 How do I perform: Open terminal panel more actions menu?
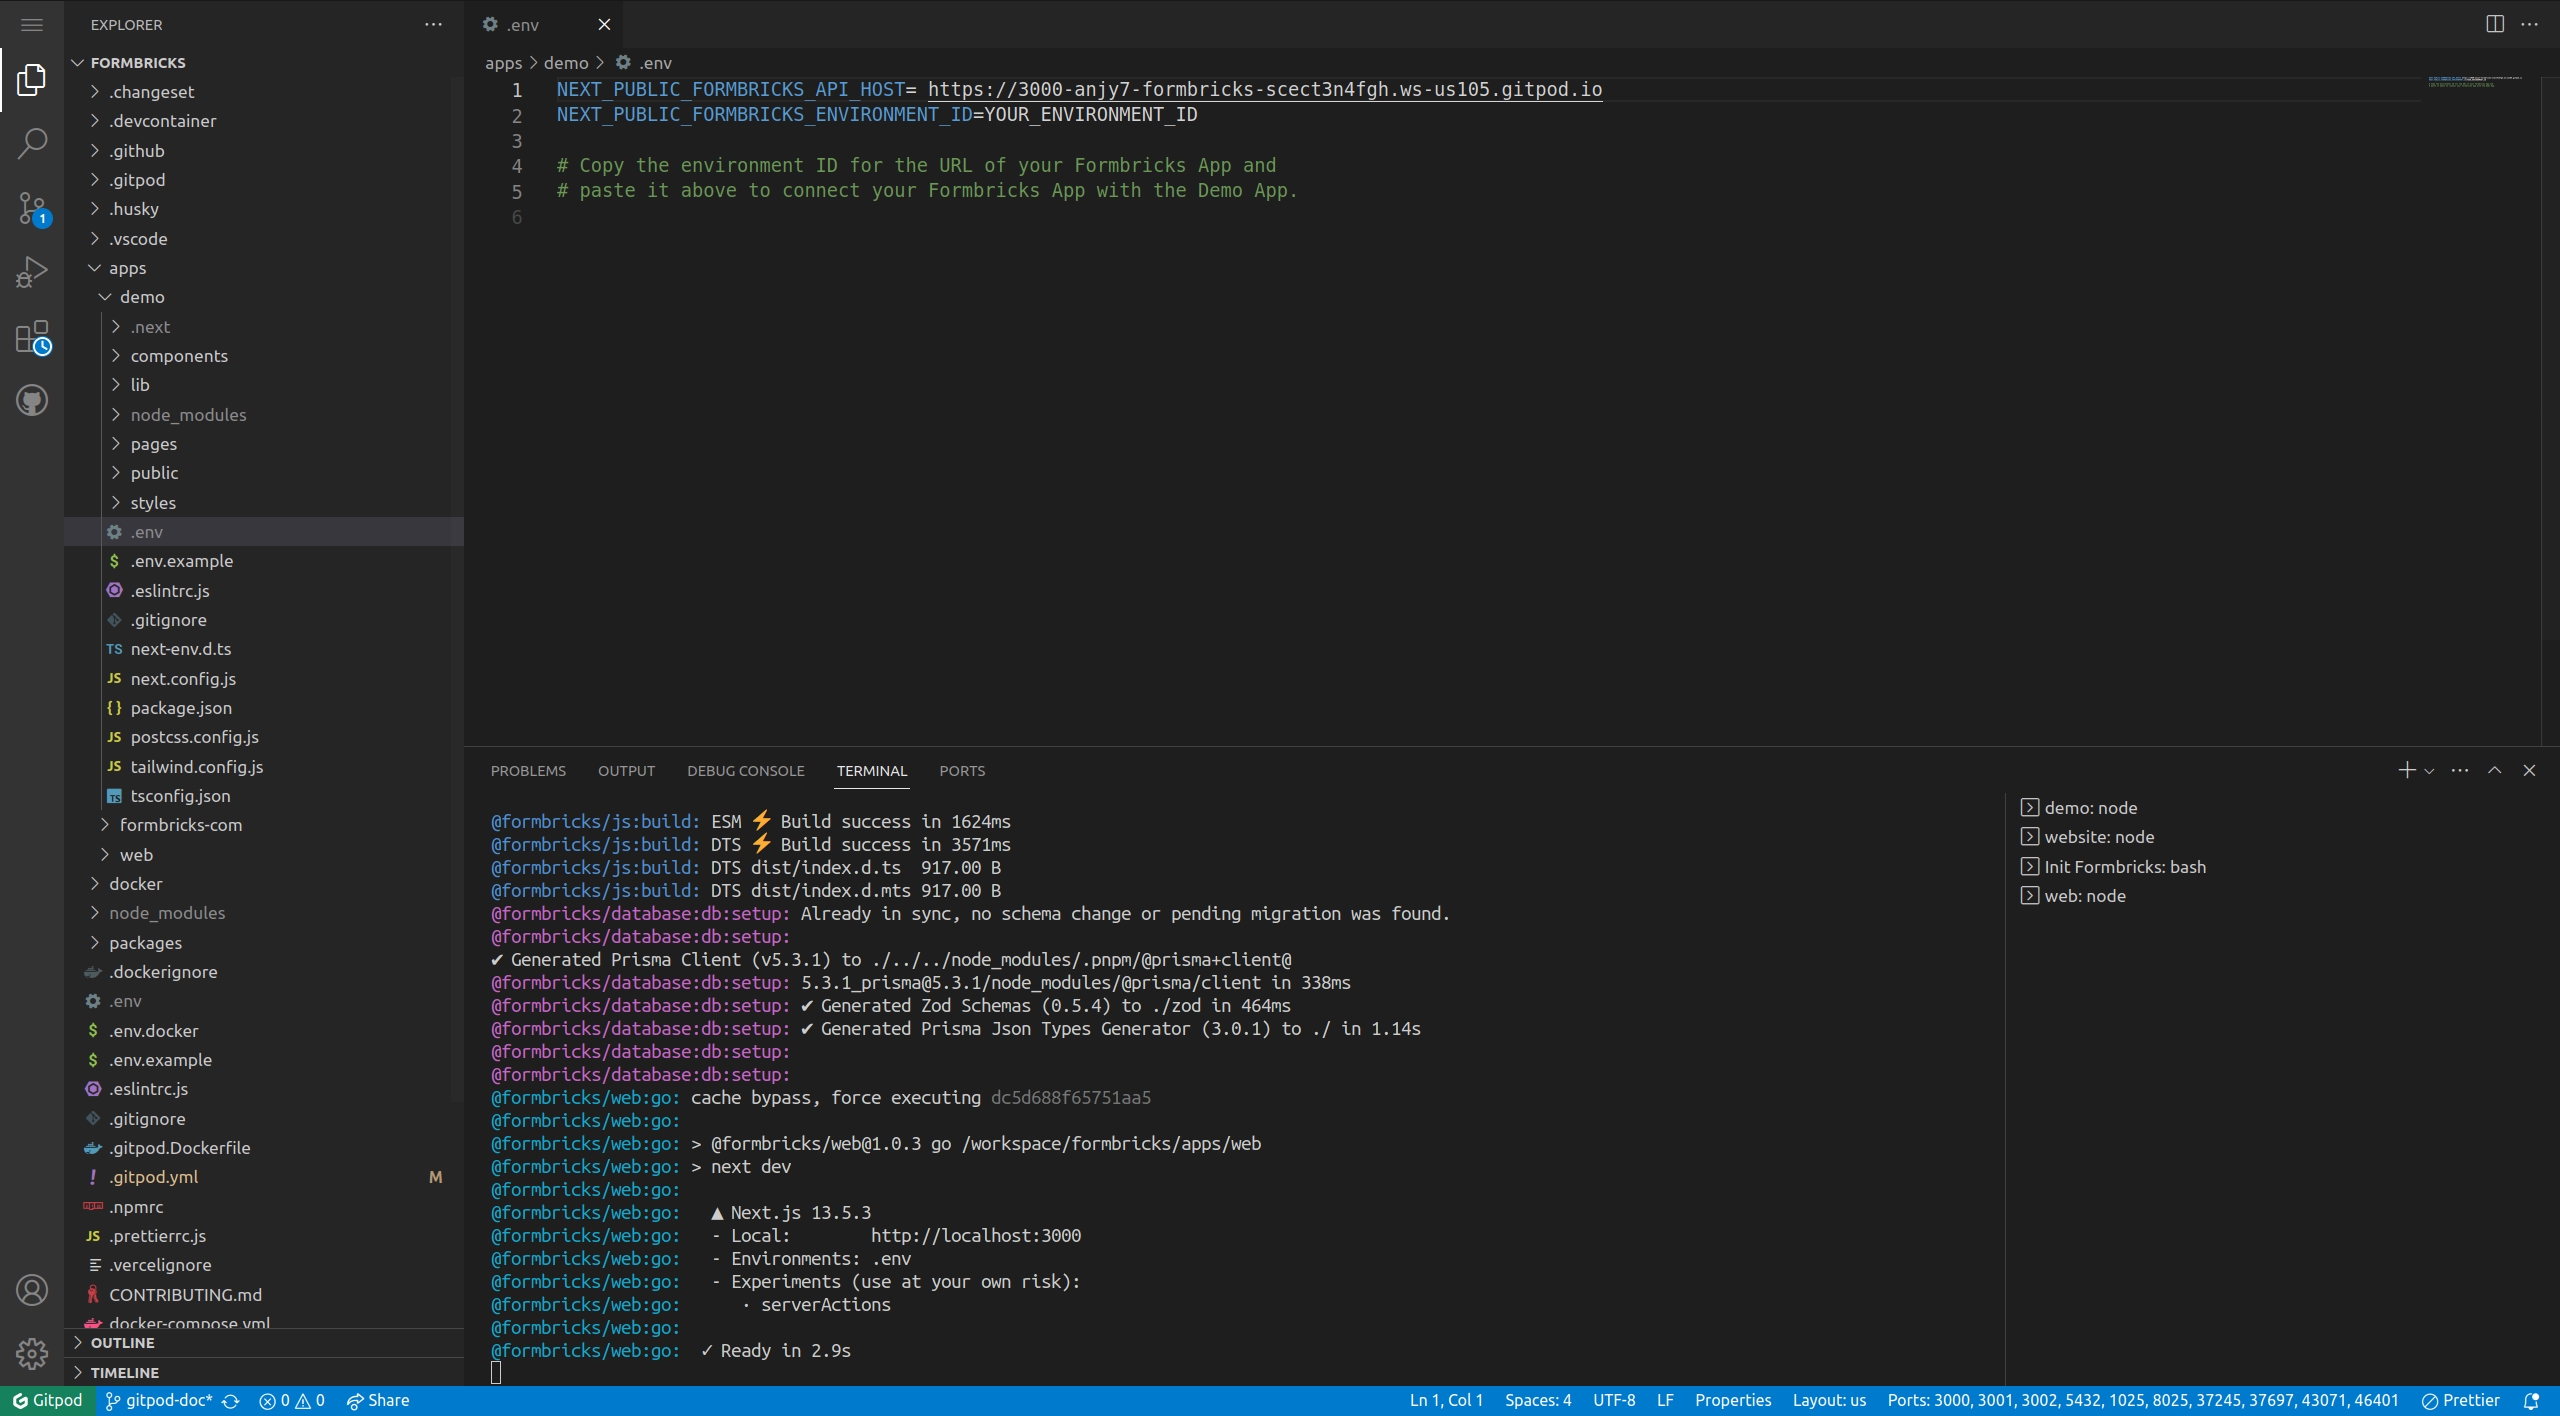pos(2460,770)
